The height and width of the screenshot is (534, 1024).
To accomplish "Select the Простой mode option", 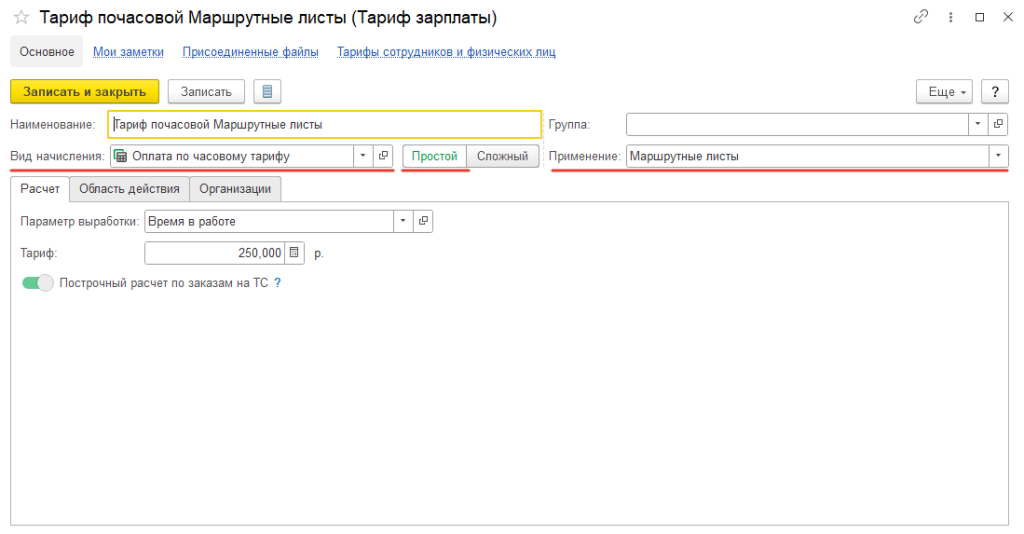I will (434, 156).
